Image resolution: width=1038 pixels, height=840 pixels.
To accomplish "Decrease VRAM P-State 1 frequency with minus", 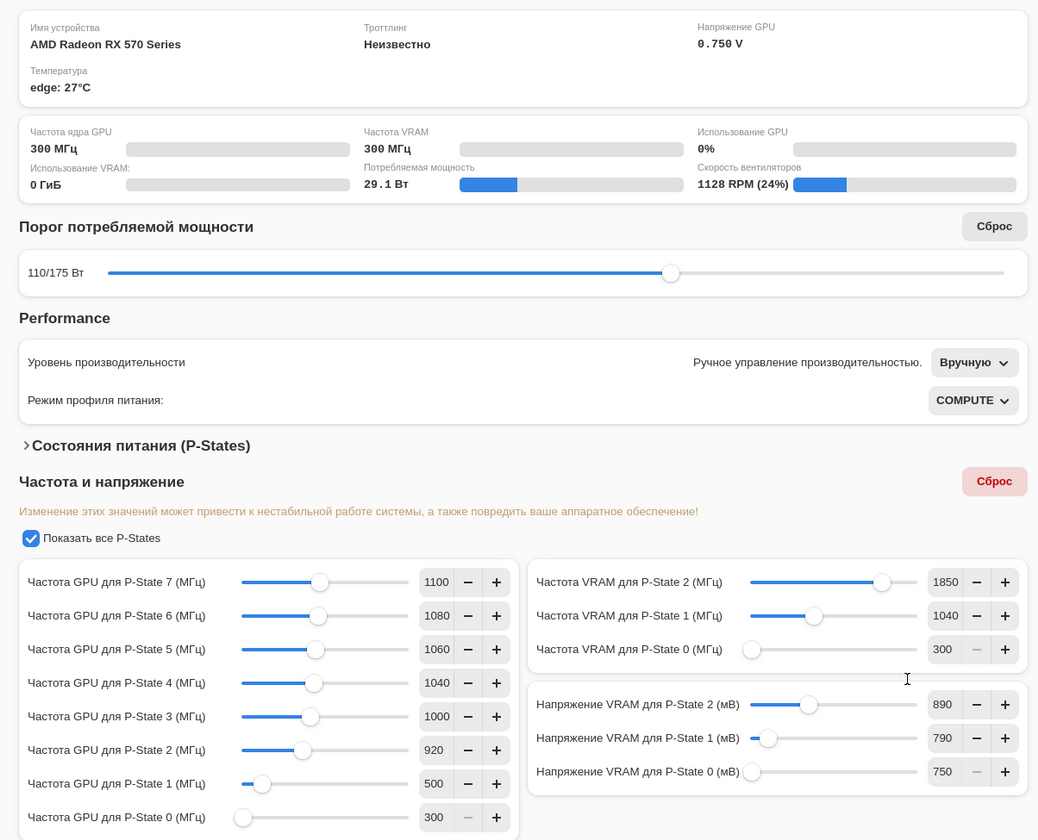I will pyautogui.click(x=976, y=616).
